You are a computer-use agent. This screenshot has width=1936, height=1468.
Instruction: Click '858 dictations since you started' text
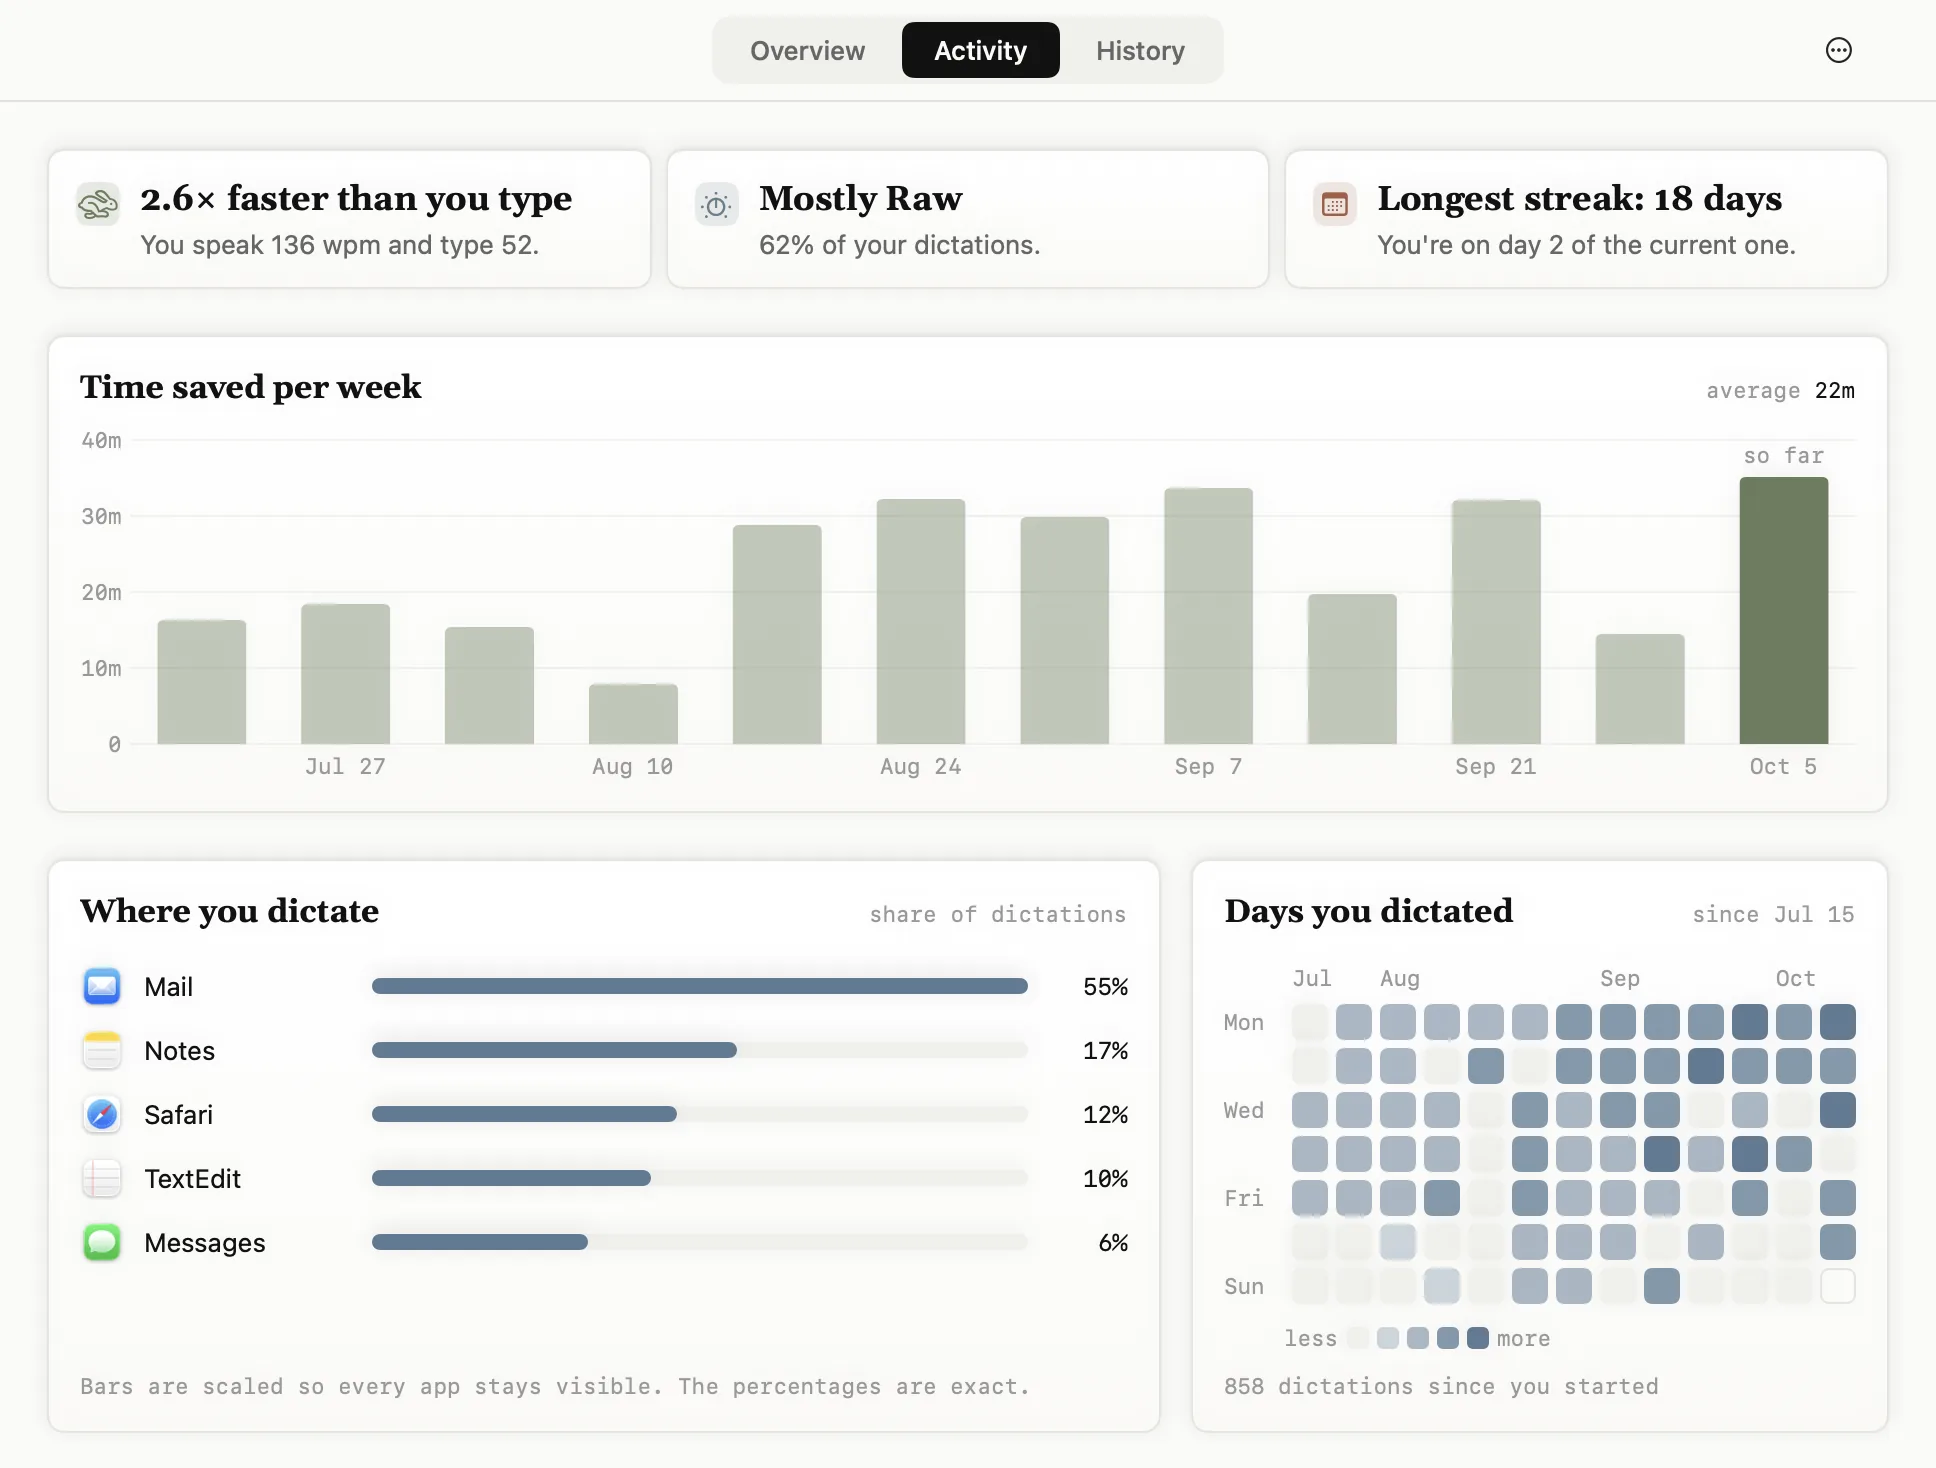1441,1386
